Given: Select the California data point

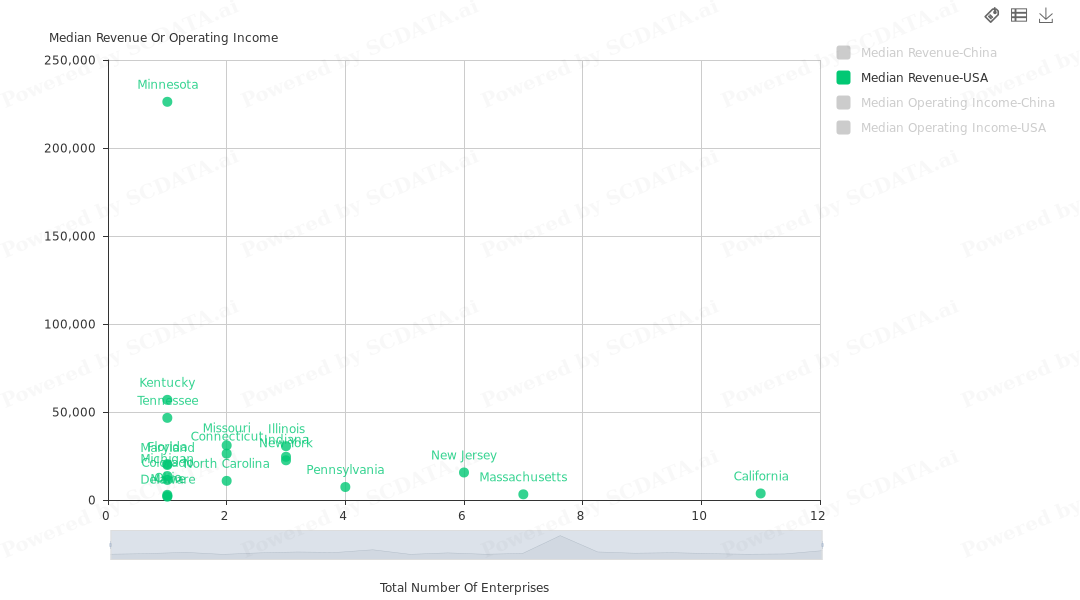Looking at the screenshot, I should 761,493.
